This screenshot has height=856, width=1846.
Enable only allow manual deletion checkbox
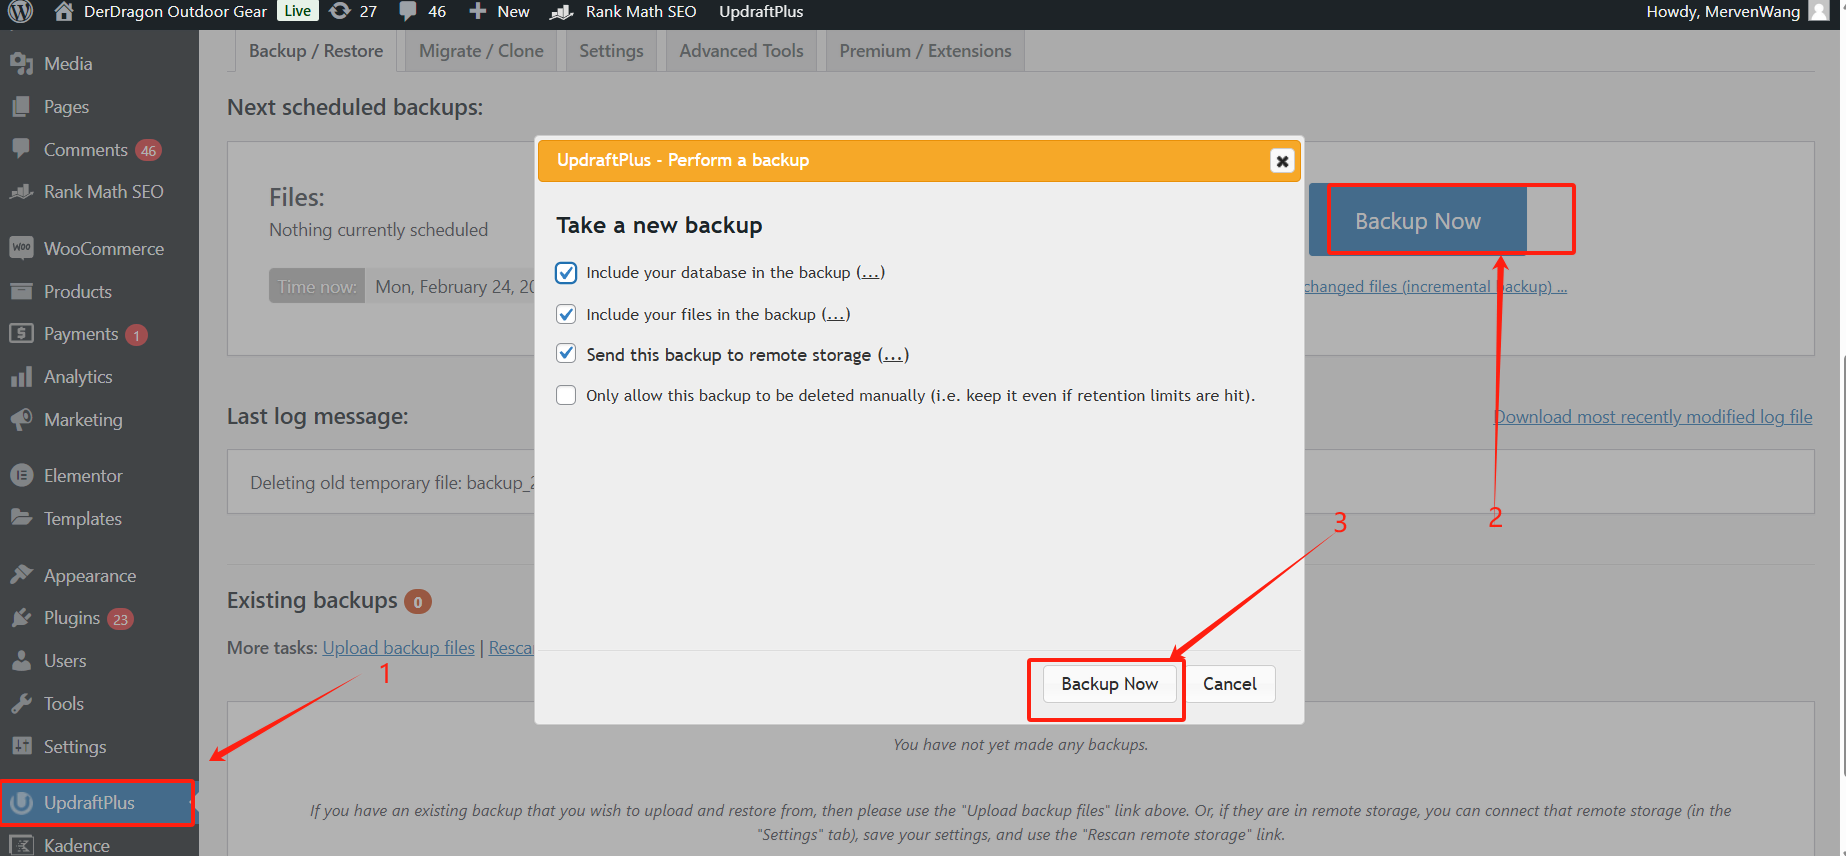tap(566, 395)
